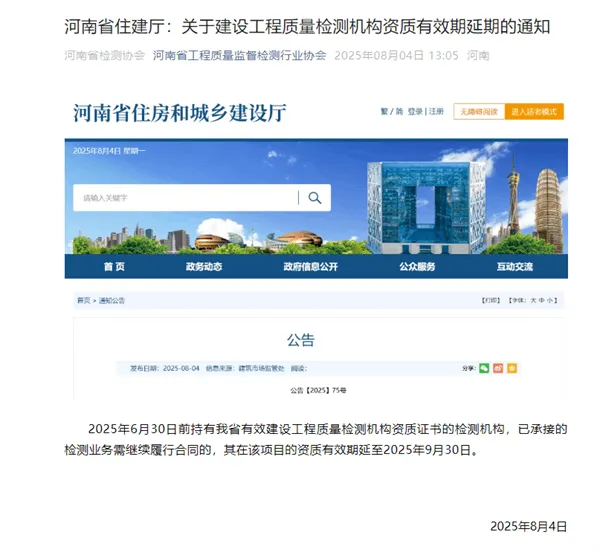This screenshot has width=600, height=552.
Task: Open the 政府信息公开 navigation tab
Action: point(311,267)
